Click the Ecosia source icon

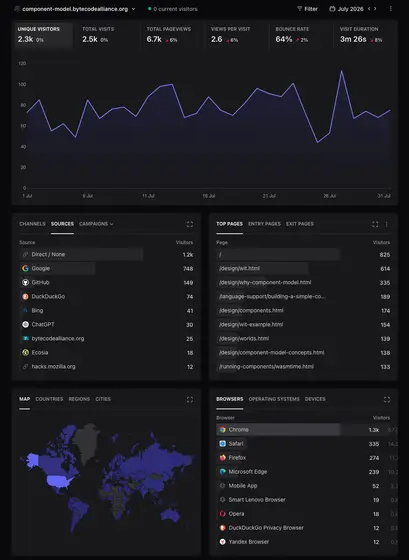[x=25, y=352]
